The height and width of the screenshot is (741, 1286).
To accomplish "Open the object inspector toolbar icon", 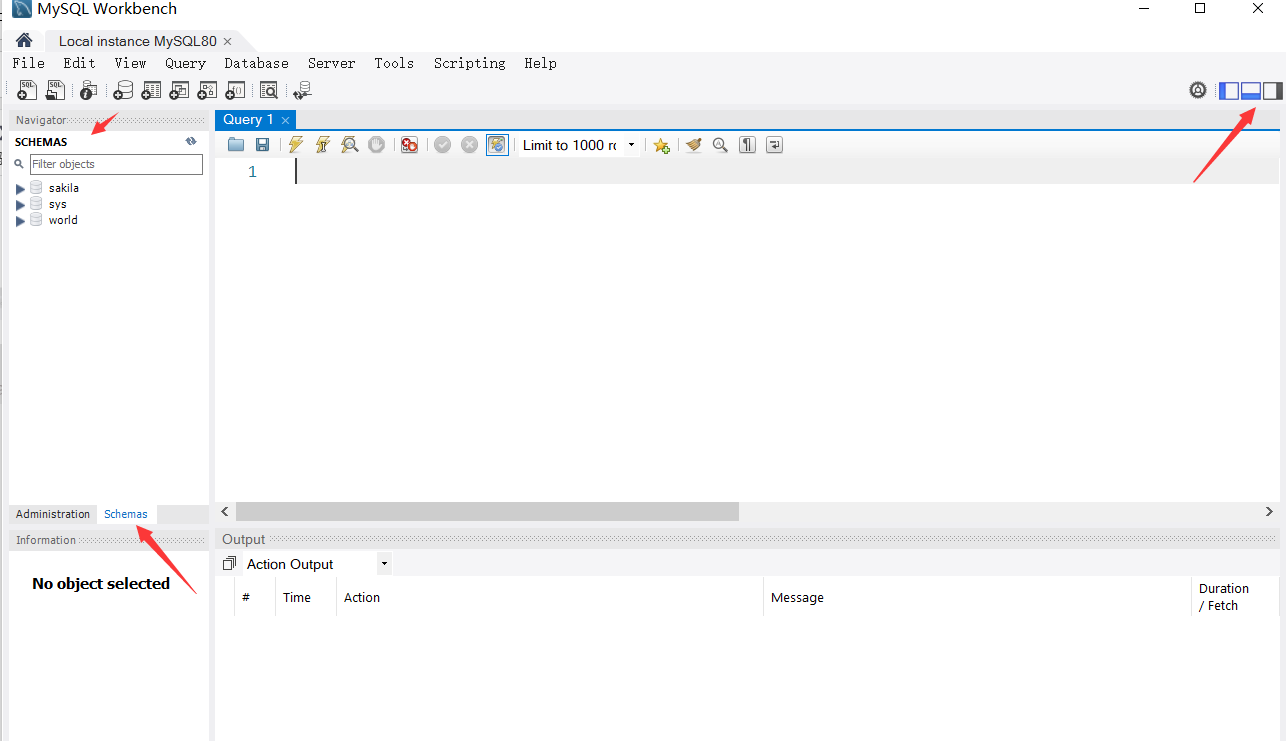I will [88, 90].
